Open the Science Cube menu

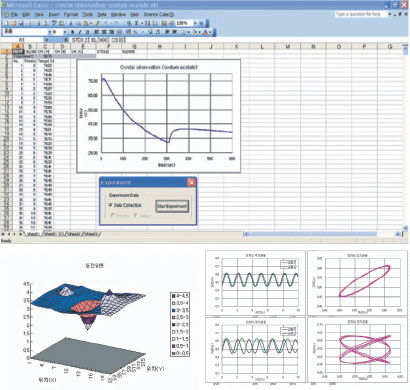pos(159,15)
